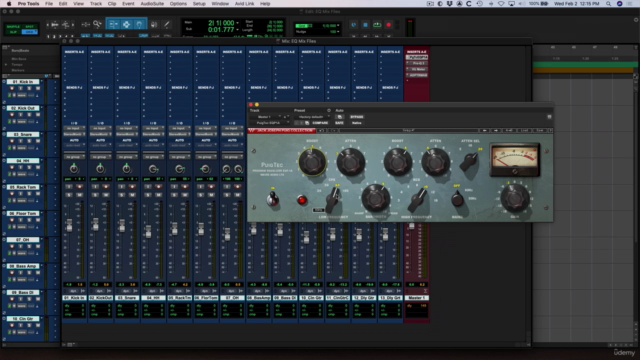Click the Native button in plugin header

pyautogui.click(x=356, y=123)
